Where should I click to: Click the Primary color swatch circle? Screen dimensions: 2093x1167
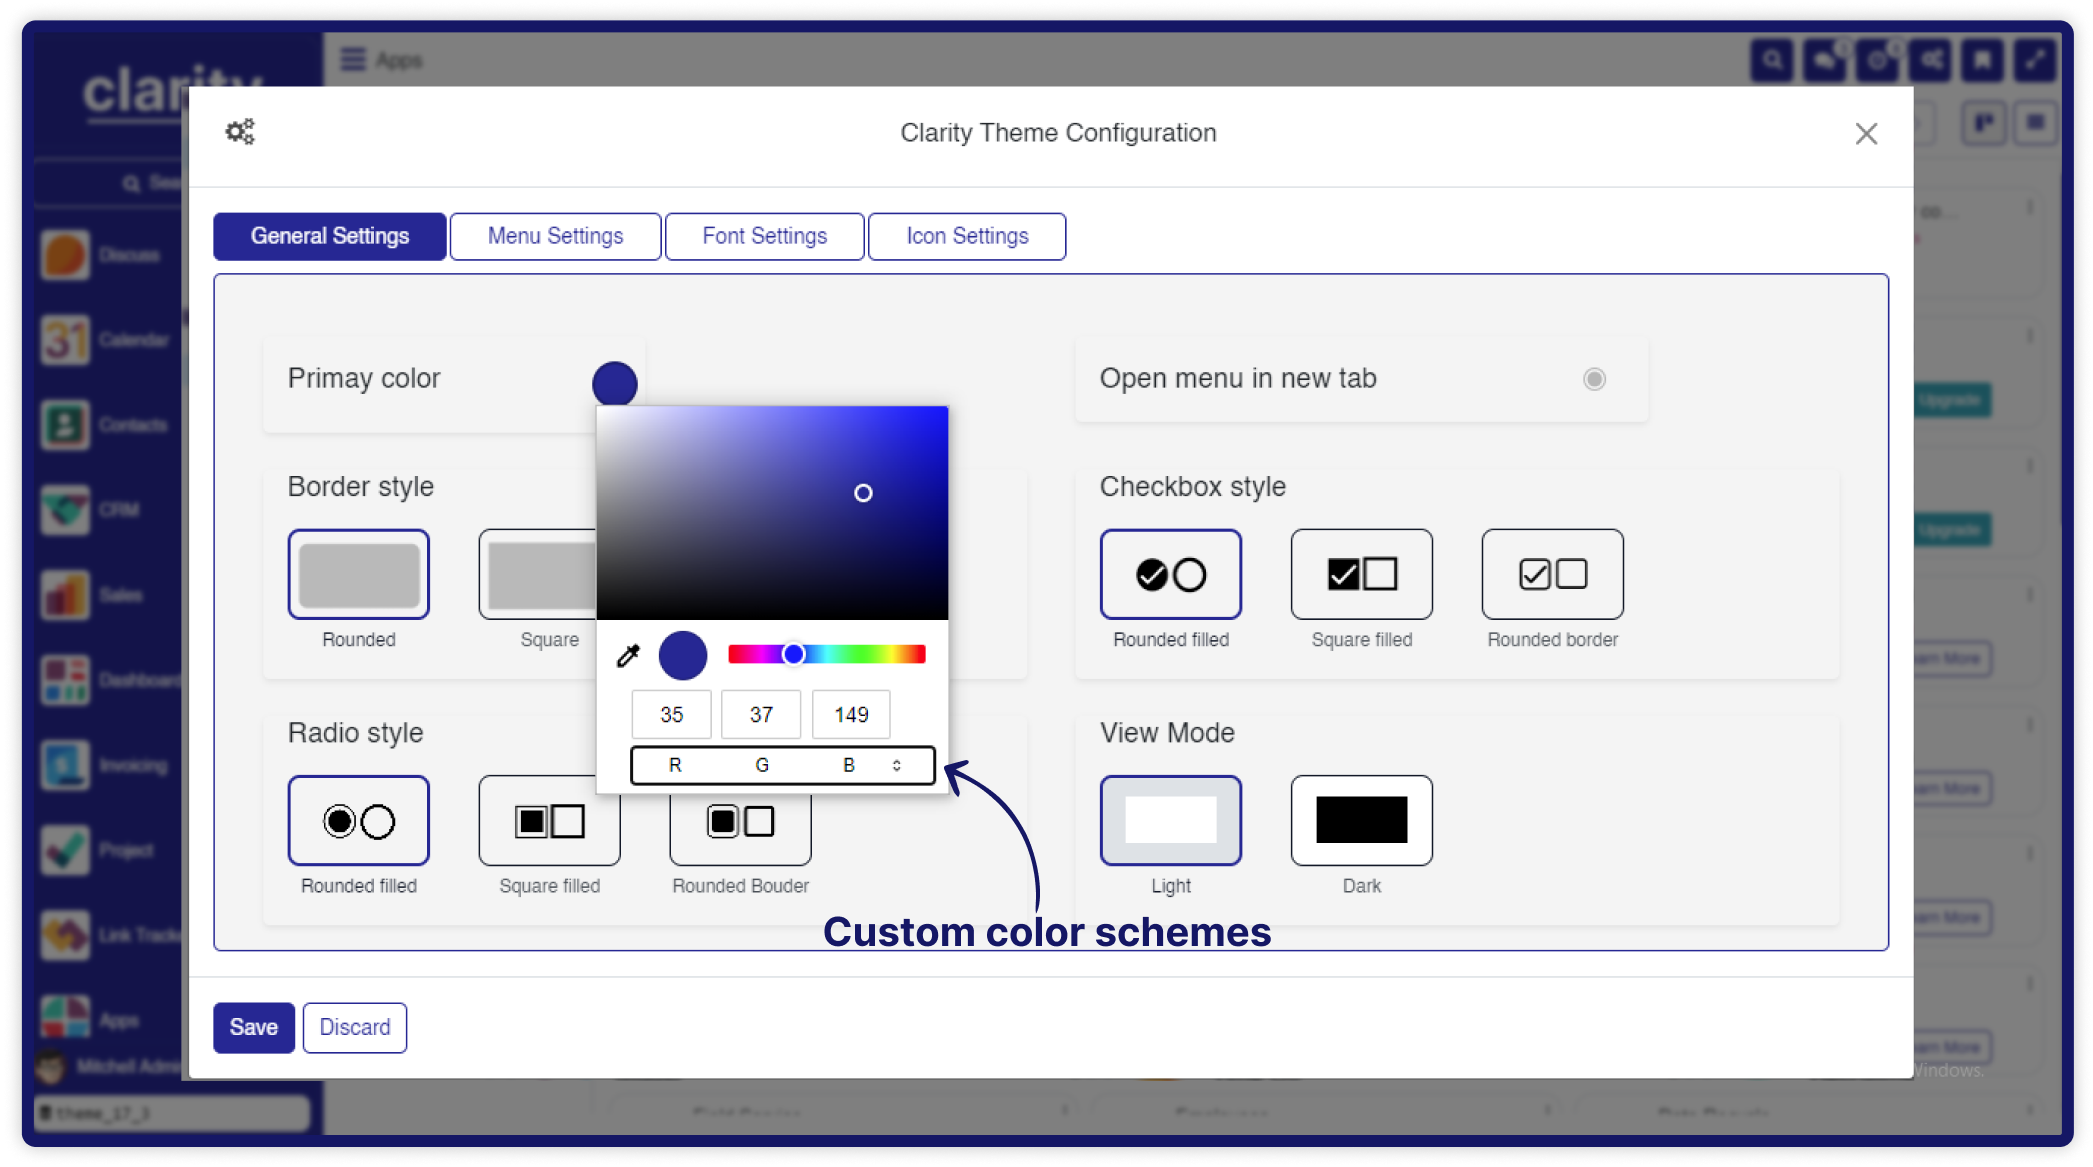(x=614, y=383)
